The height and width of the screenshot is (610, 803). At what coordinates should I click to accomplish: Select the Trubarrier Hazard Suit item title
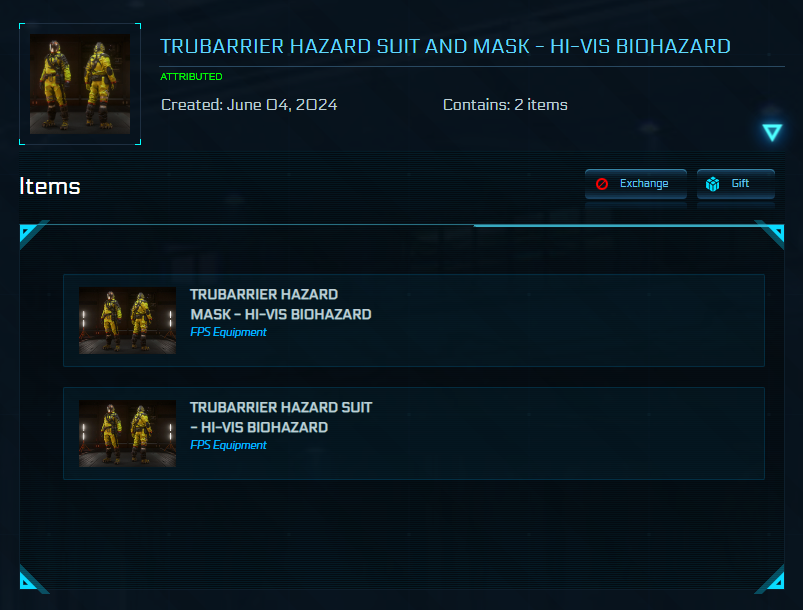281,417
